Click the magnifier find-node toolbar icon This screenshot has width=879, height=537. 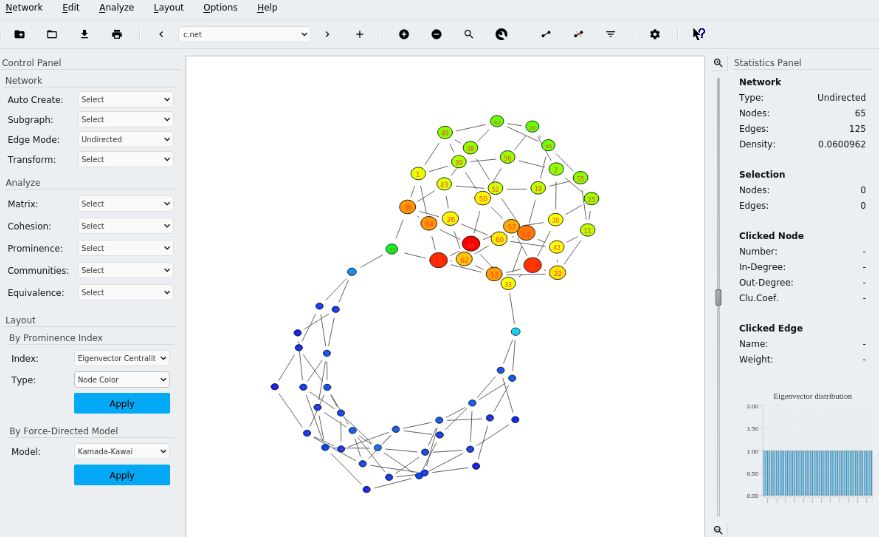pos(469,34)
